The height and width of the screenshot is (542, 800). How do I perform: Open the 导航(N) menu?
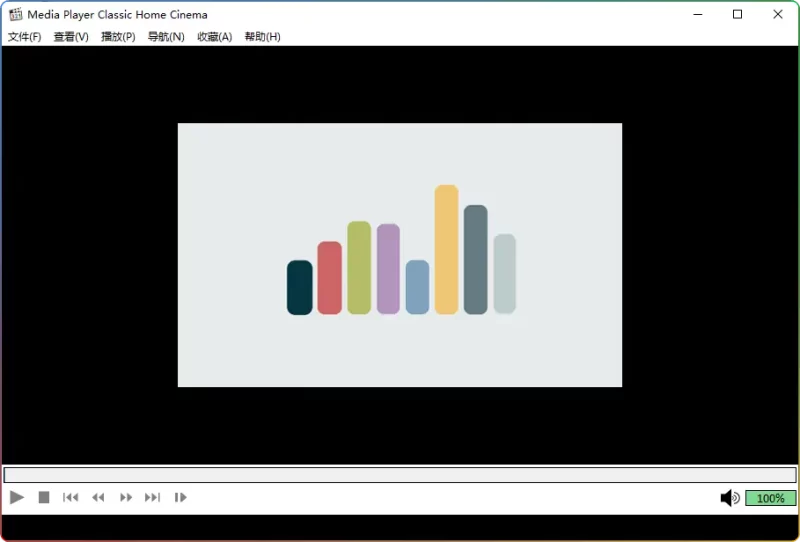click(x=166, y=37)
